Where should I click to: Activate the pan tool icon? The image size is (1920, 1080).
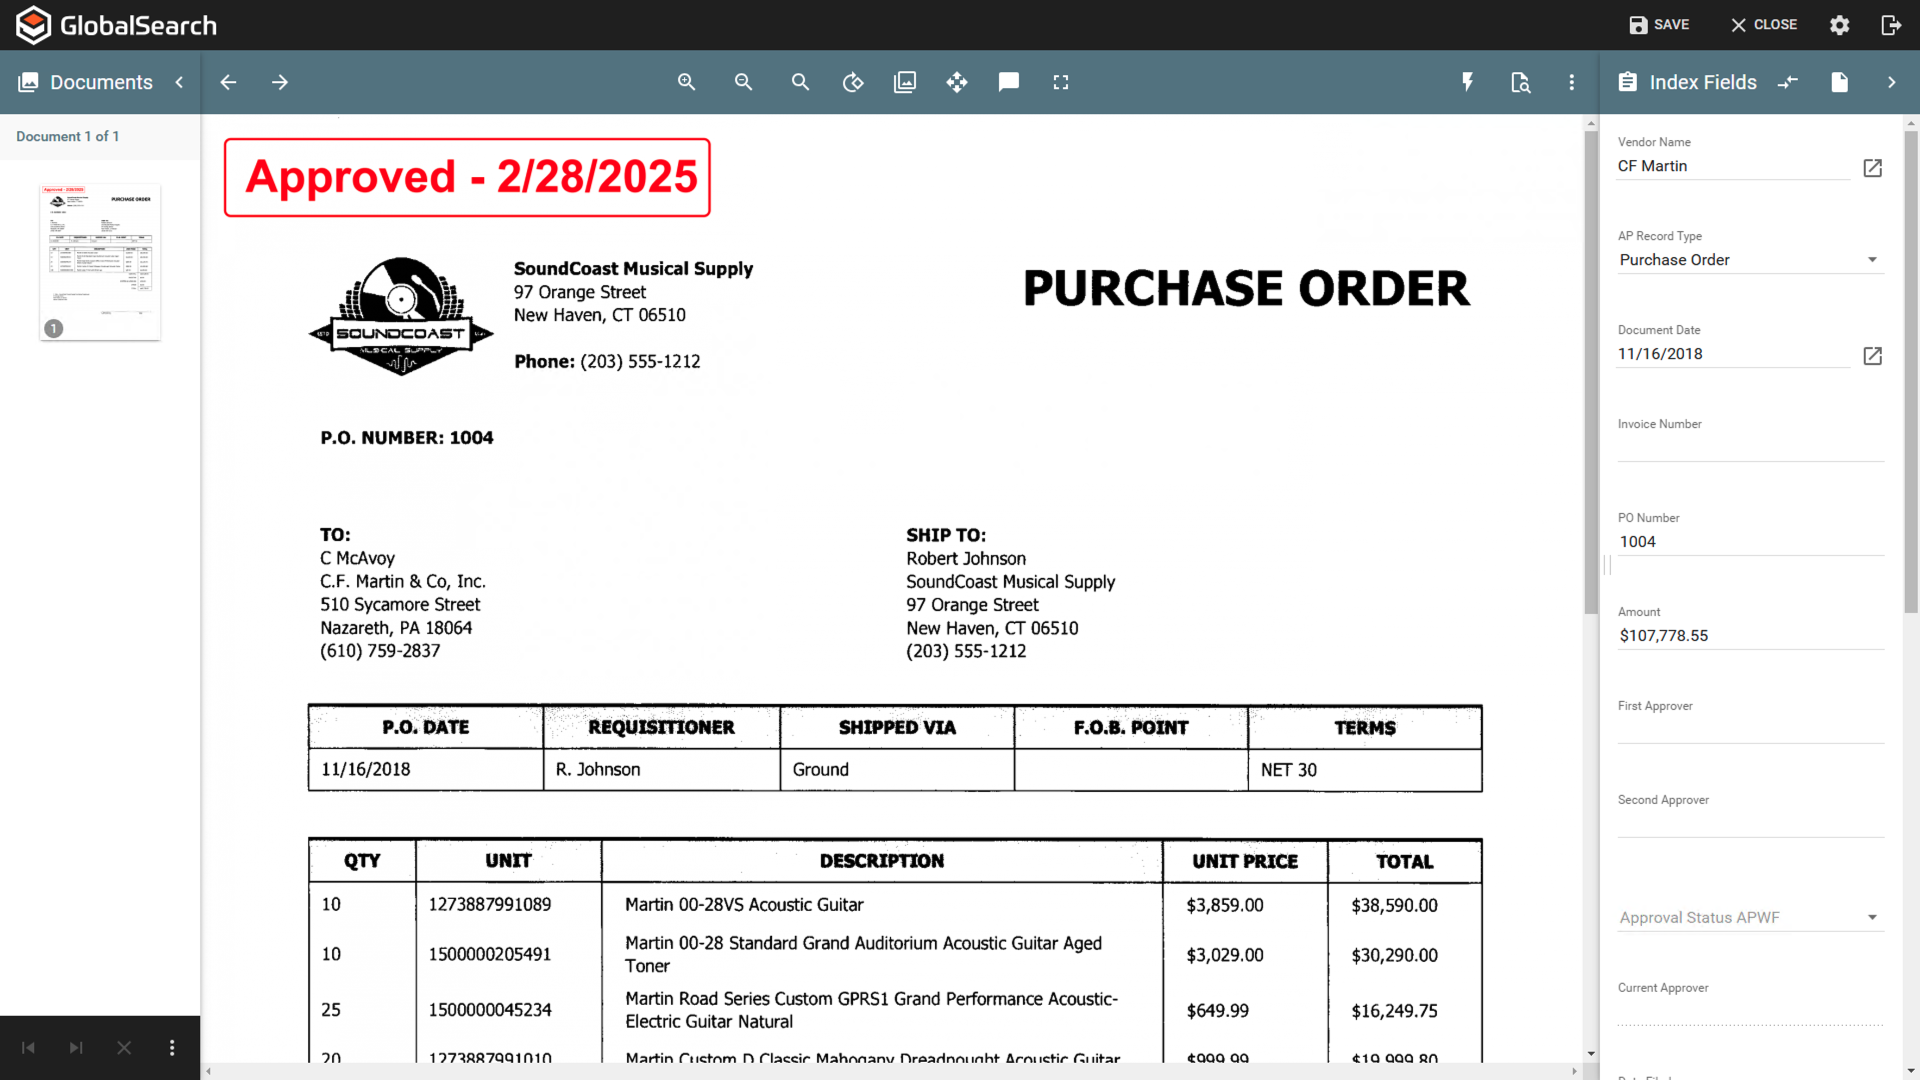pyautogui.click(x=957, y=82)
